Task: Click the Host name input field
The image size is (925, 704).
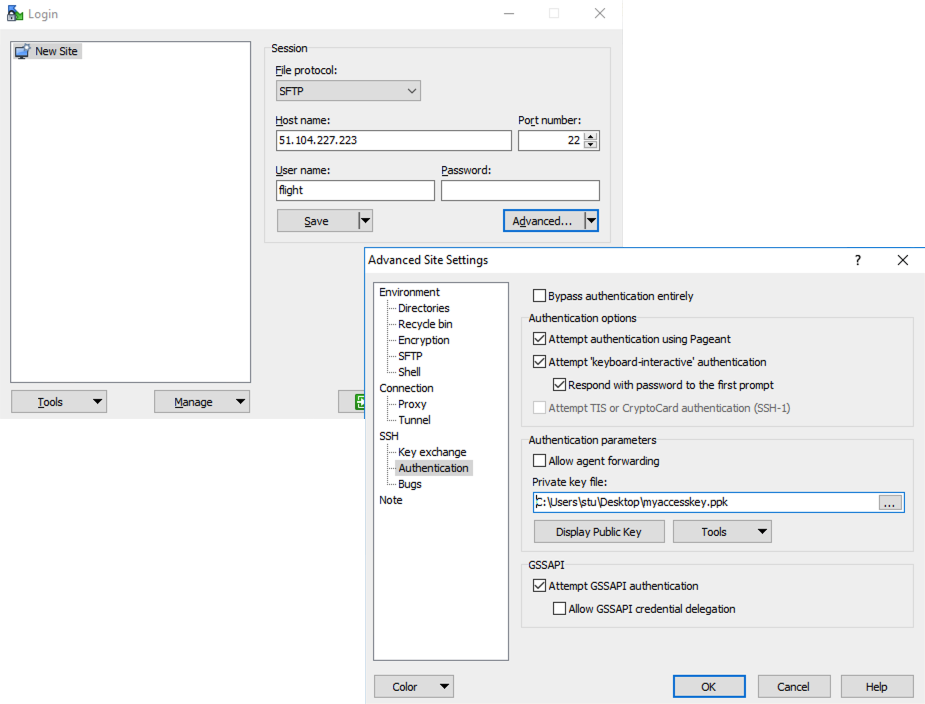Action: pos(393,141)
